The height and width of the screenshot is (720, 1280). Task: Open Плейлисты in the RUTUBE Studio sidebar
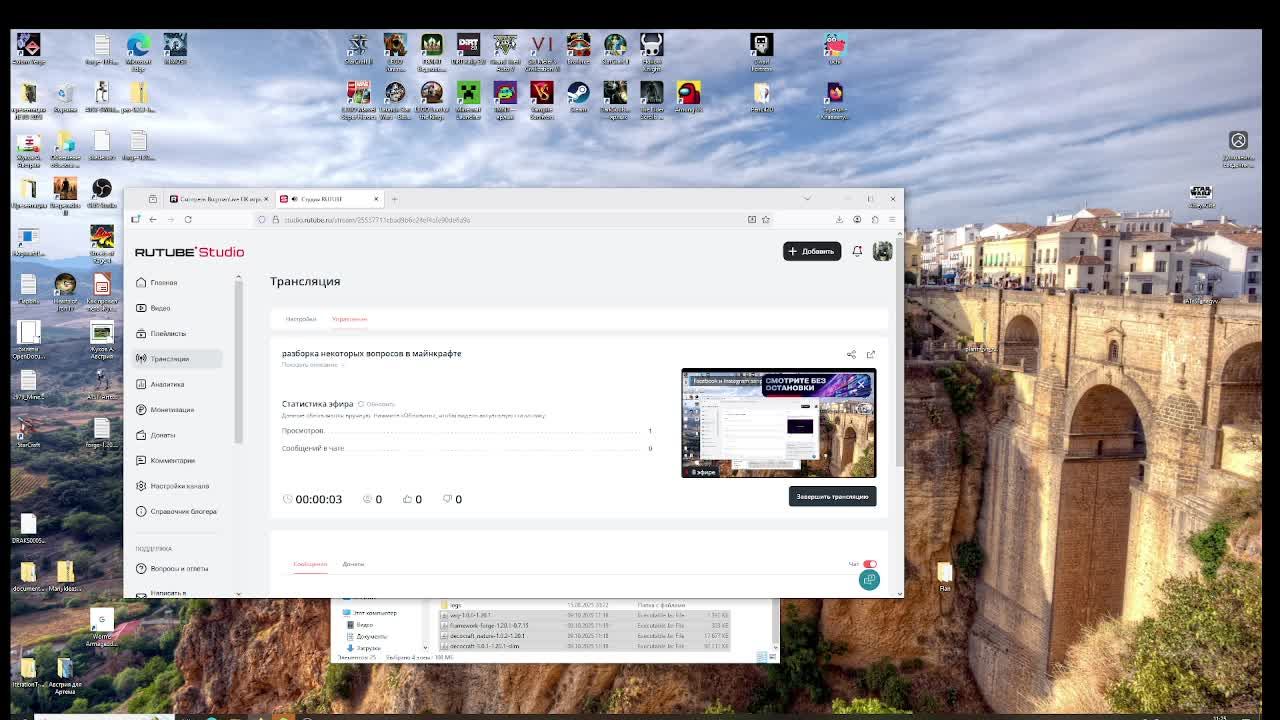click(x=178, y=334)
